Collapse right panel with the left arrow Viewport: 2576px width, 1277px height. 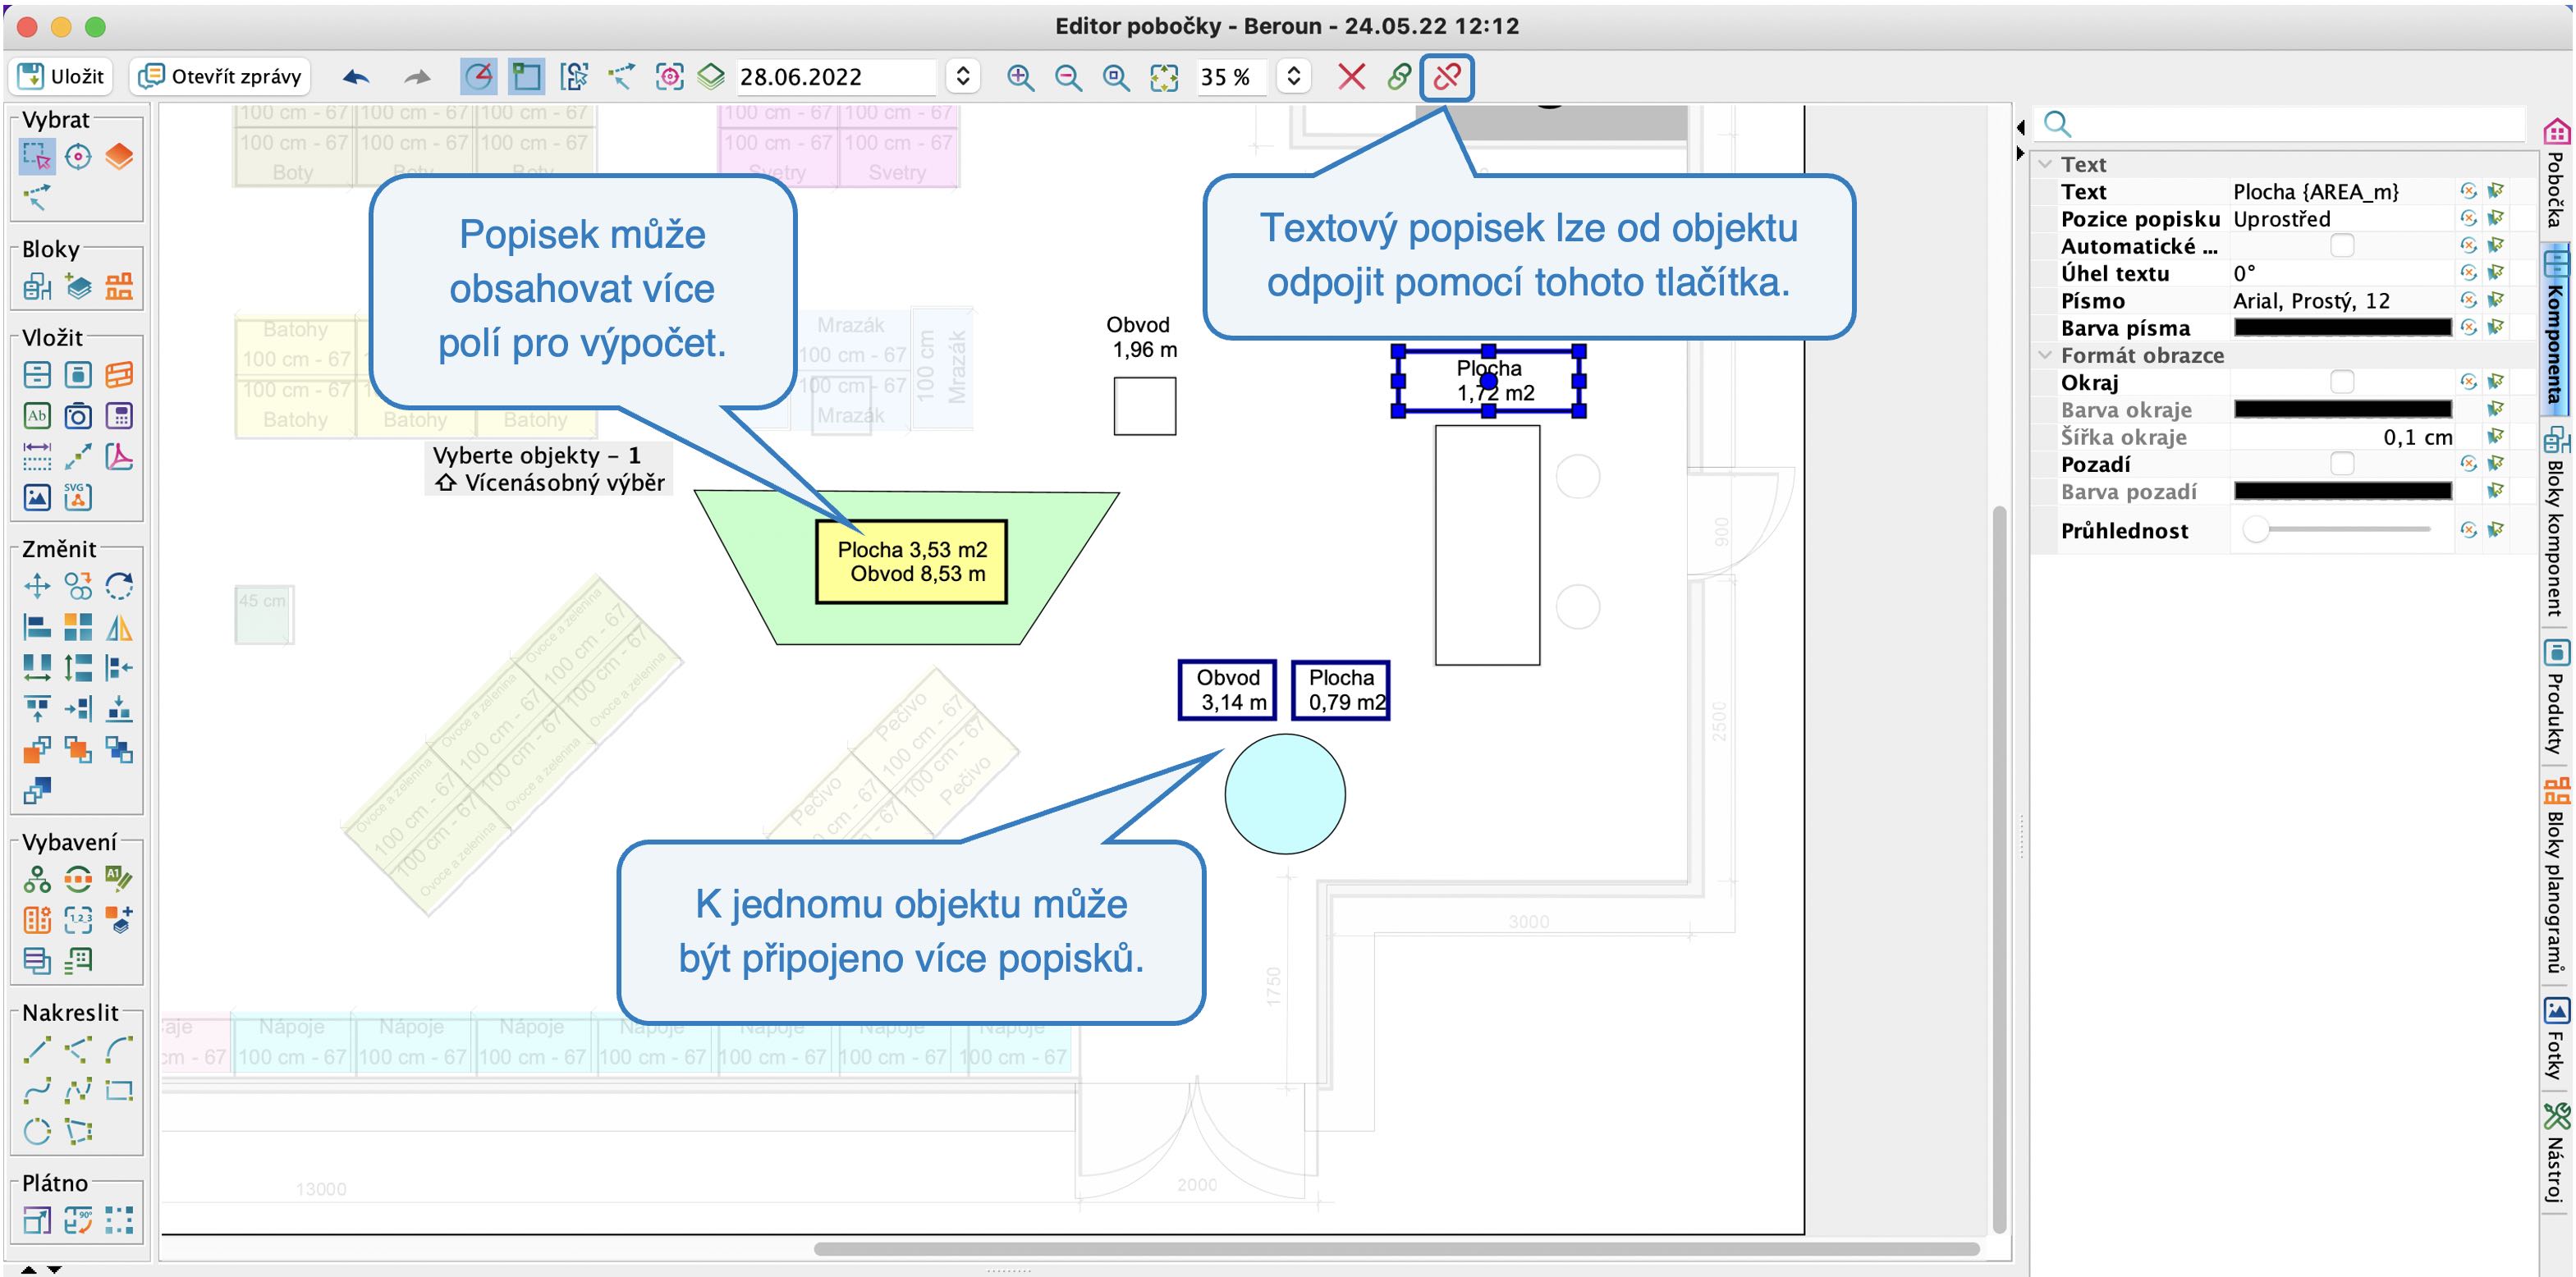pos(2021,127)
